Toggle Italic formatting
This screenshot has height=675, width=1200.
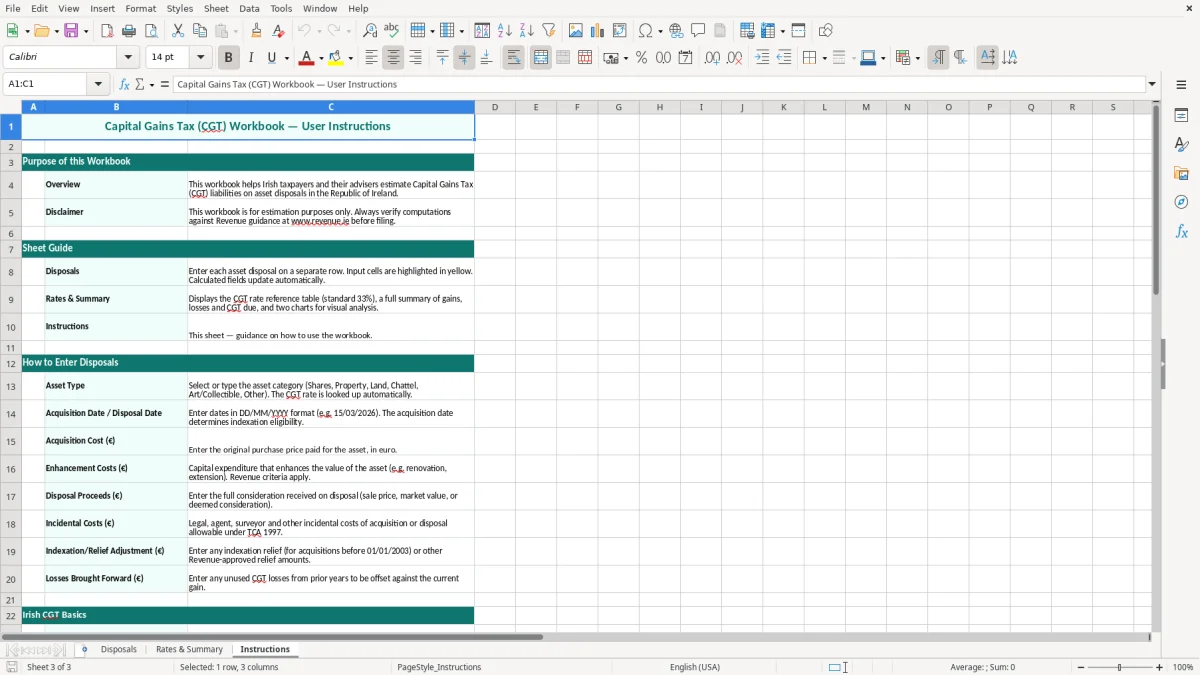pyautogui.click(x=251, y=58)
